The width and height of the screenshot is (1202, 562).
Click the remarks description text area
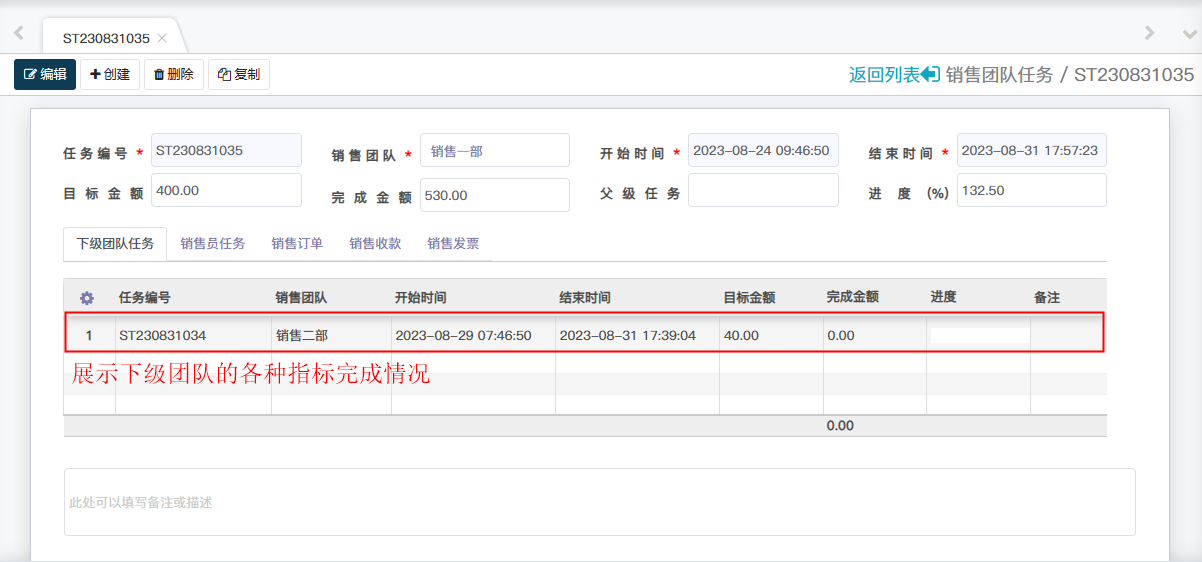click(599, 502)
